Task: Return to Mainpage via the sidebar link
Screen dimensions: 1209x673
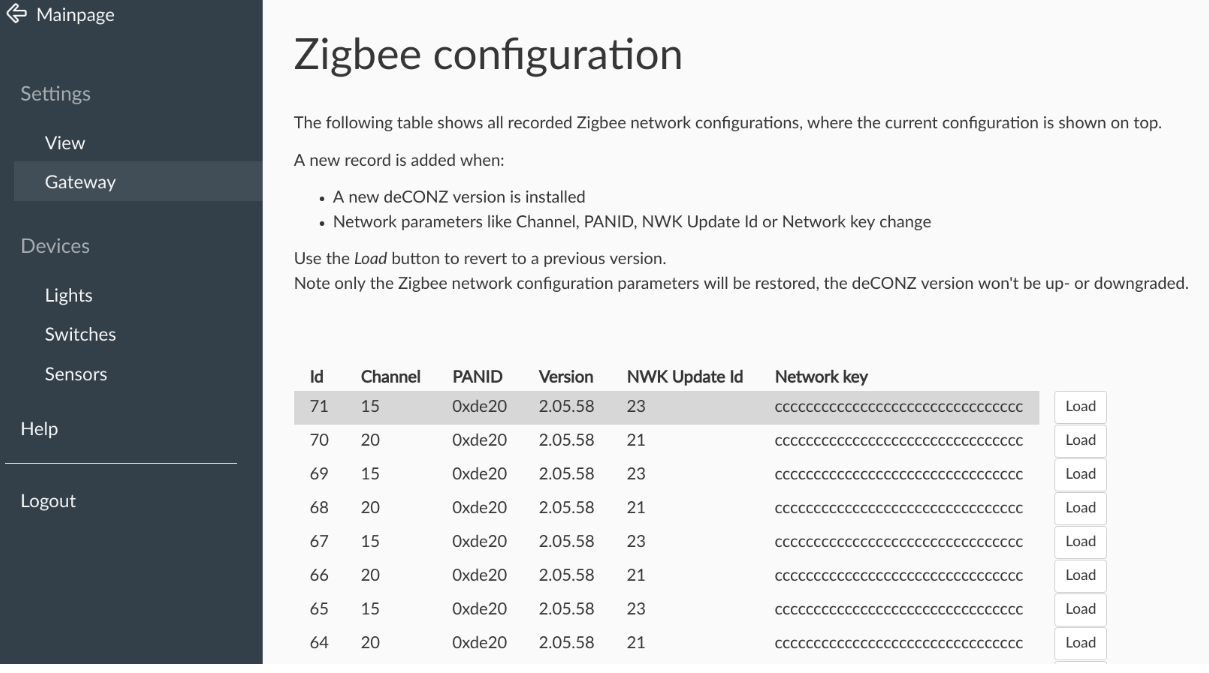Action: pos(75,15)
